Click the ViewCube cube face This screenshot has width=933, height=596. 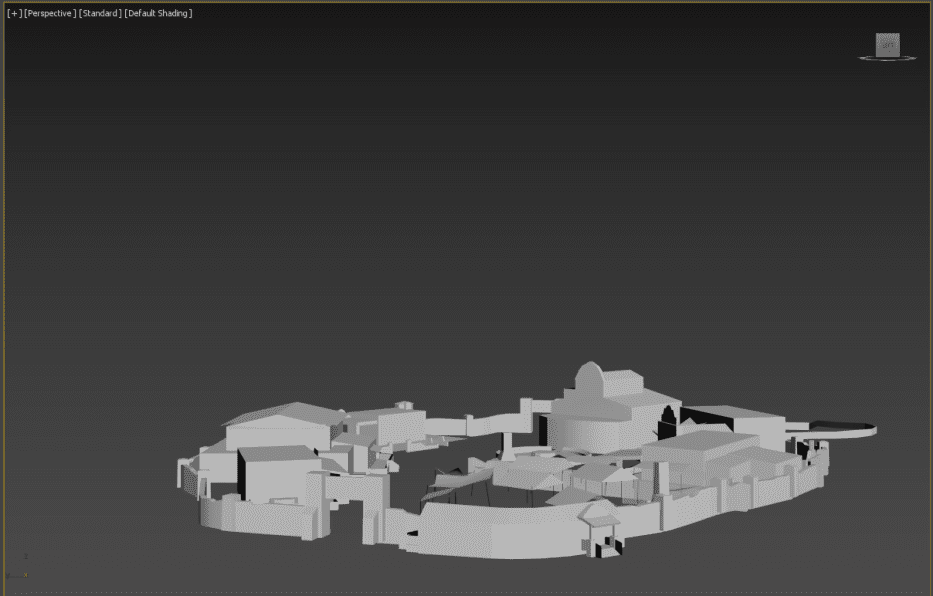tap(887, 45)
